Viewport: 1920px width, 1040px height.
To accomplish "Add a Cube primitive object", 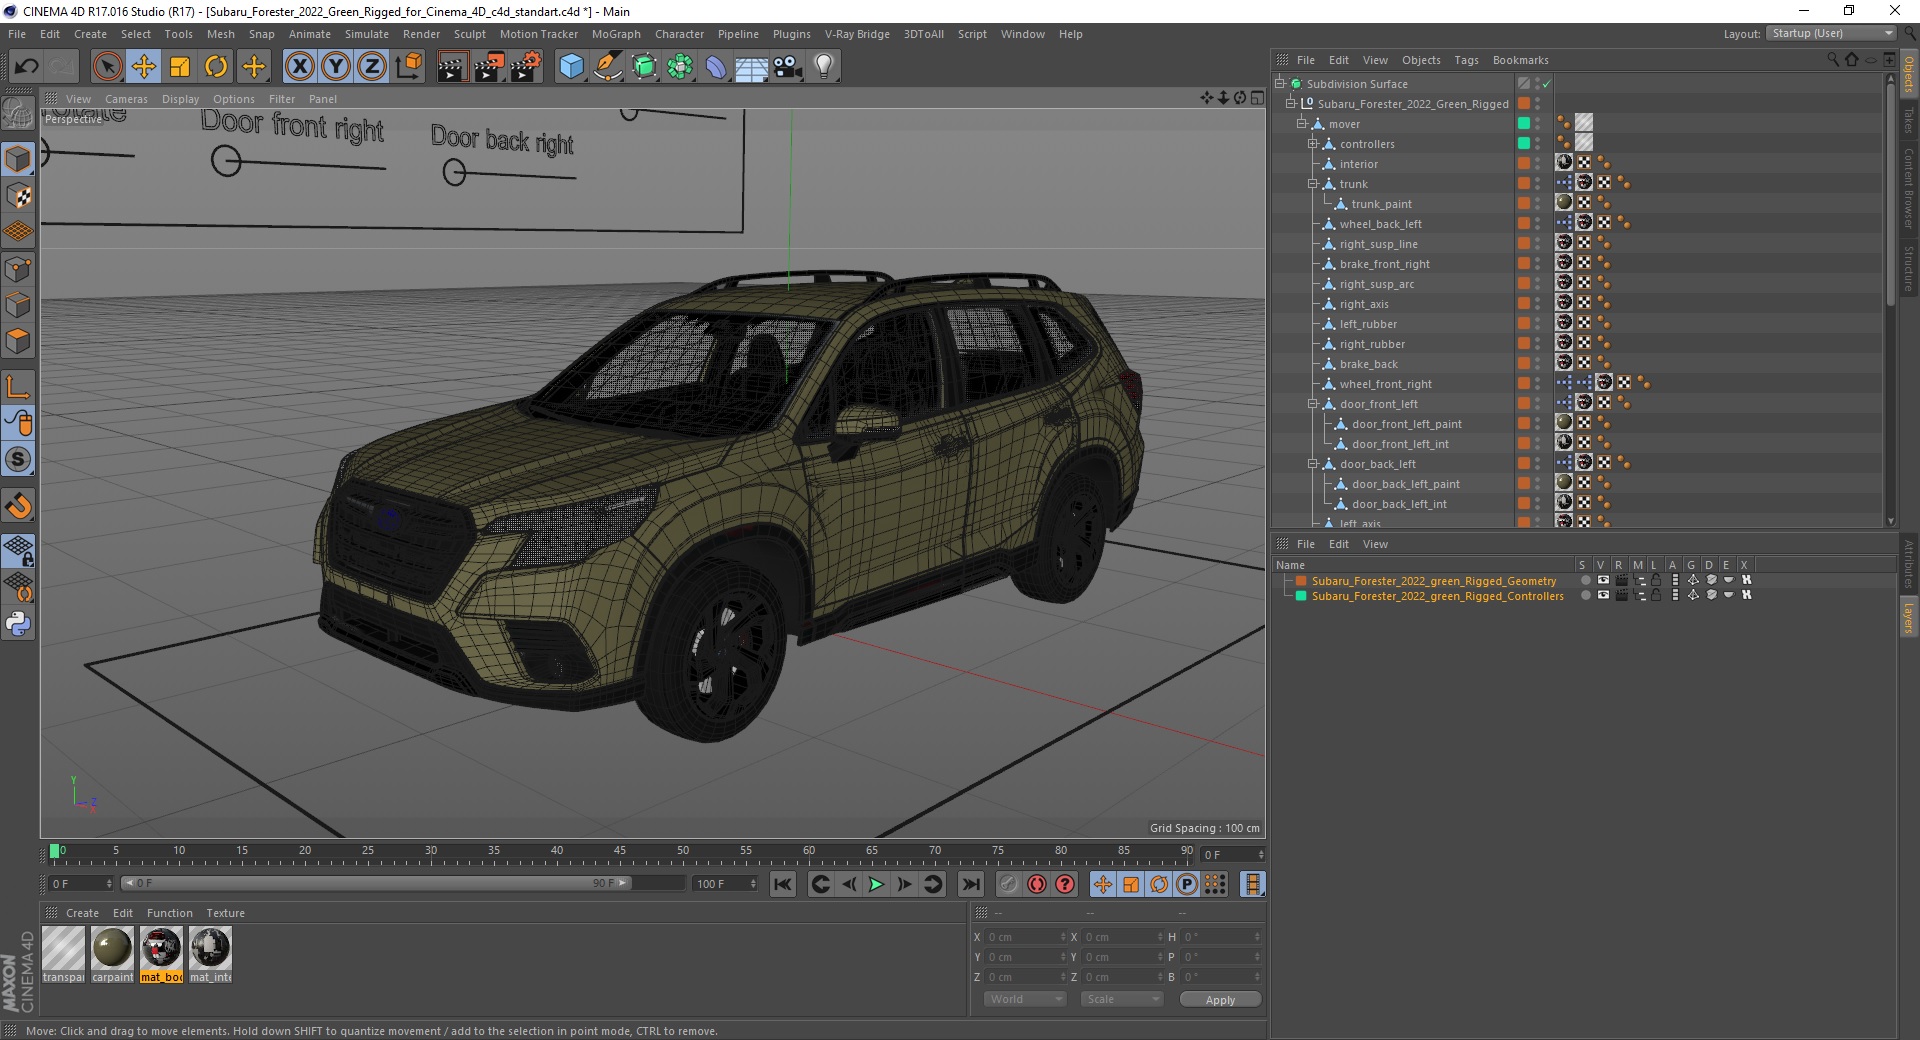I will pos(571,67).
